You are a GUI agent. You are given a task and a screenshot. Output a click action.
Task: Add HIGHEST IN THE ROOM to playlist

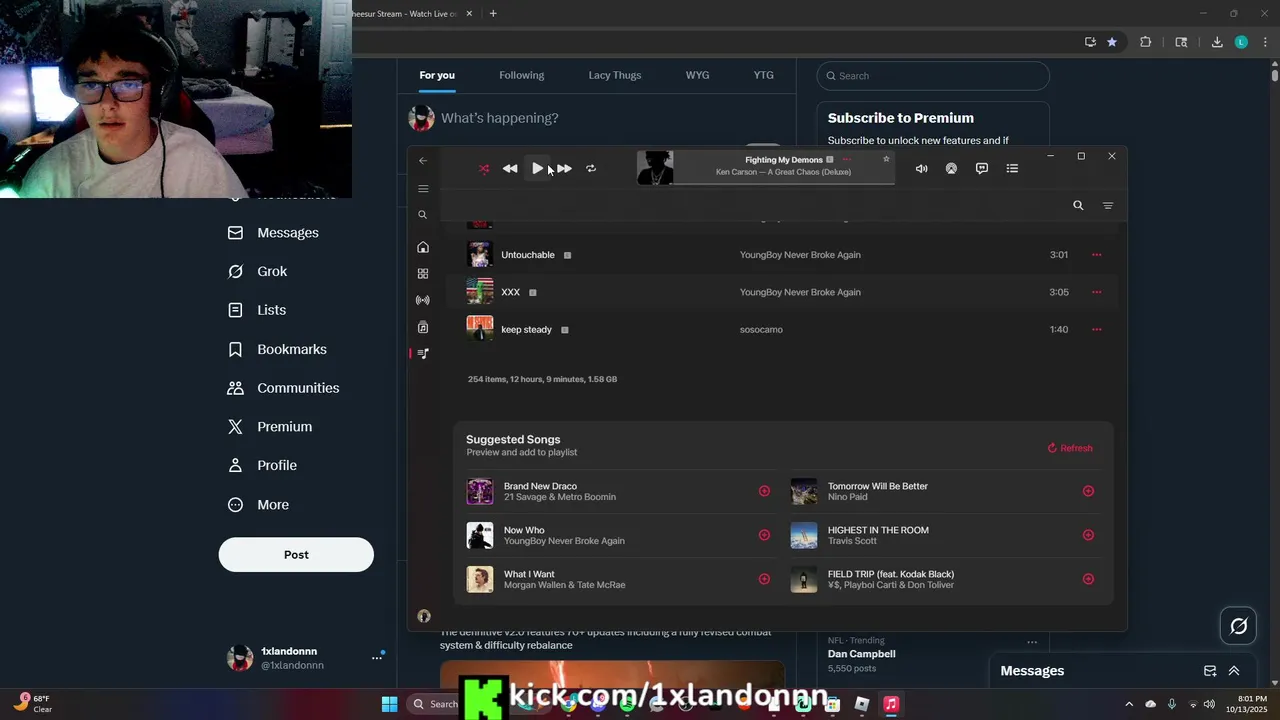coord(1088,535)
